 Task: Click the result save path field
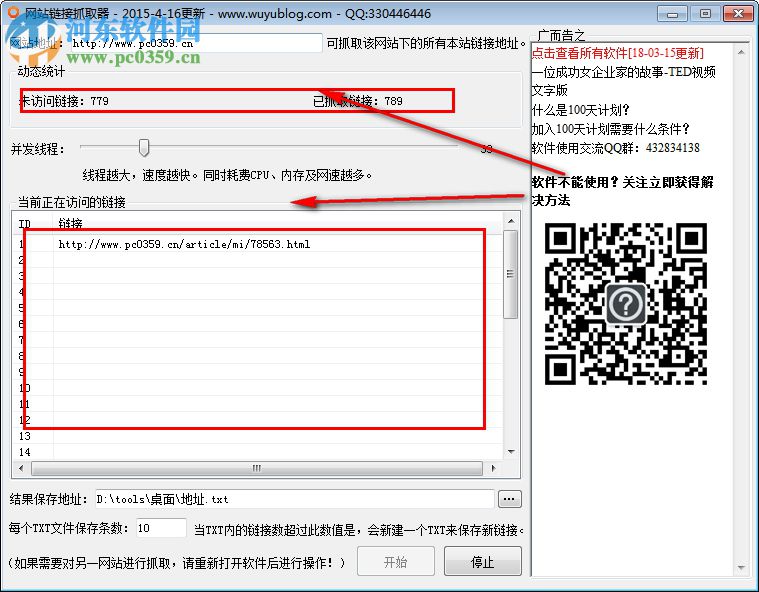294,499
